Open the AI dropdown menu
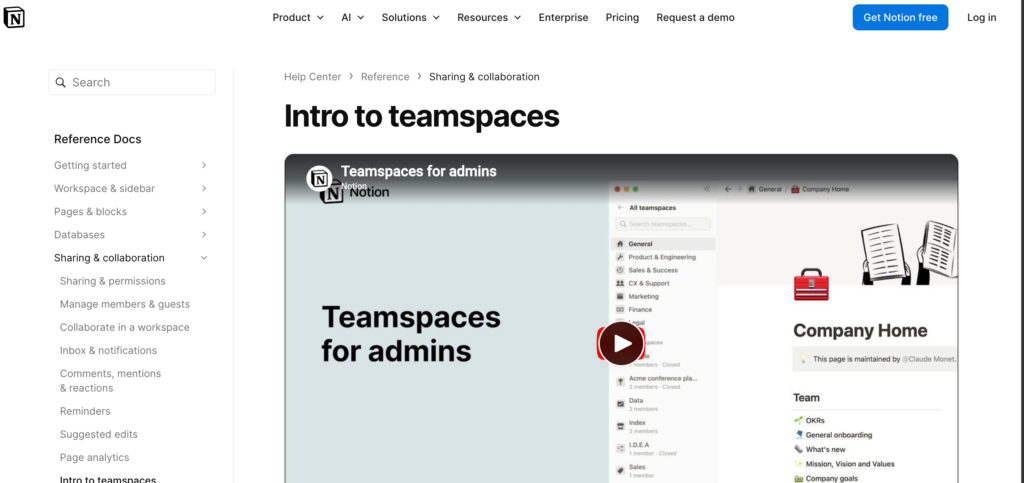Image resolution: width=1024 pixels, height=483 pixels. (352, 17)
